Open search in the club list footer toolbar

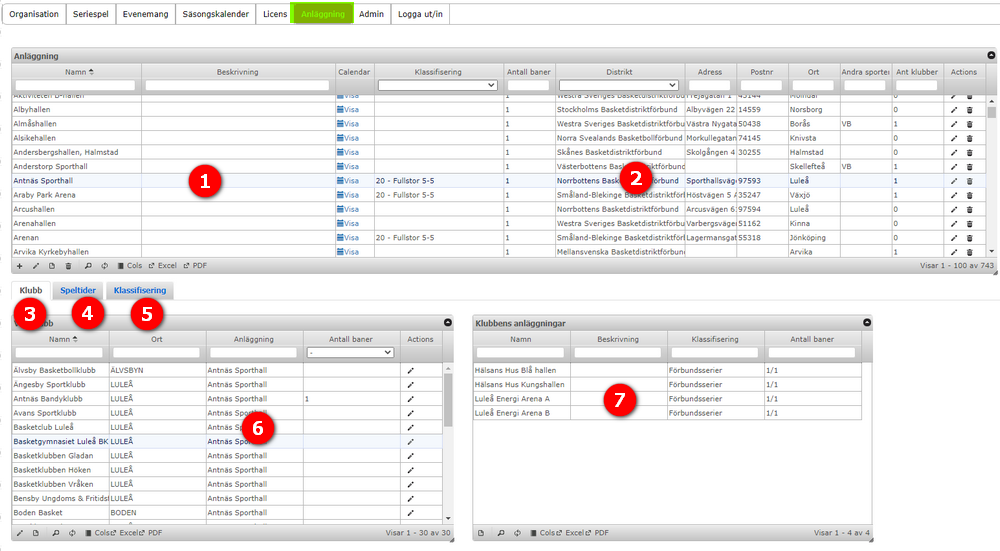(x=55, y=533)
